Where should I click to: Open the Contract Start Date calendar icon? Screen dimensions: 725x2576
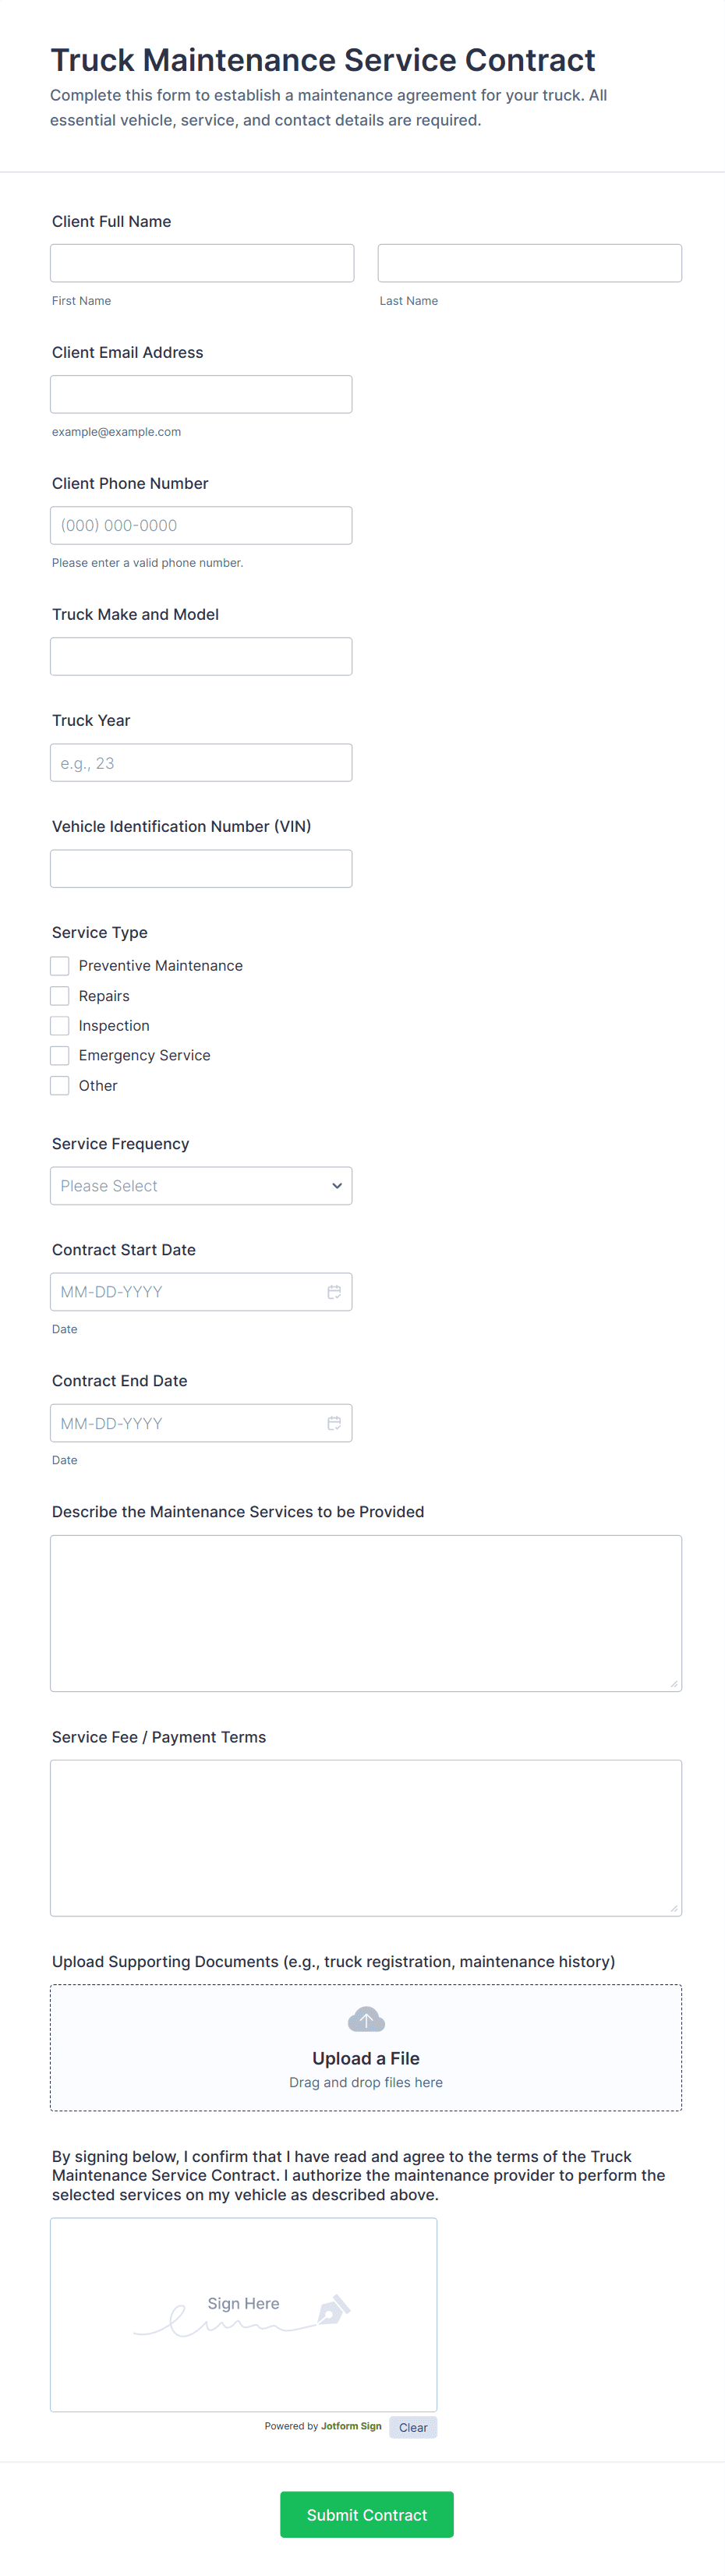coord(334,1291)
